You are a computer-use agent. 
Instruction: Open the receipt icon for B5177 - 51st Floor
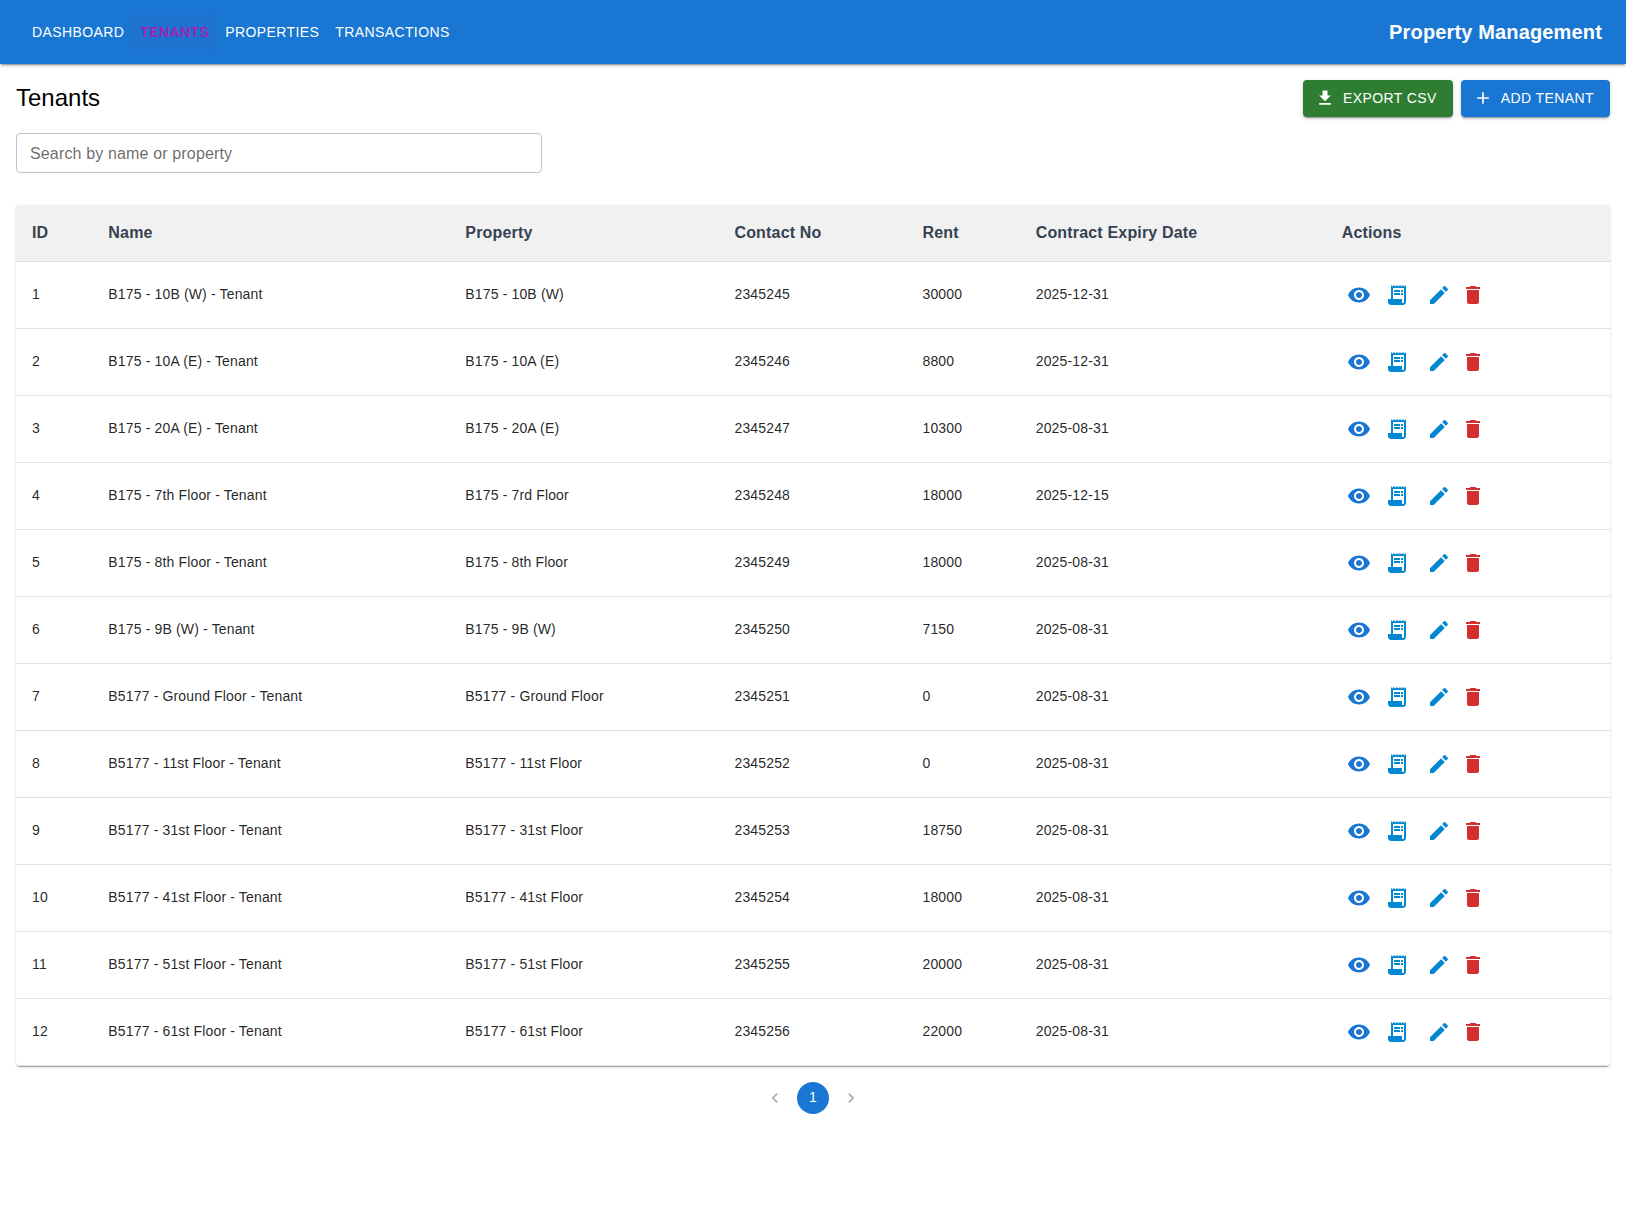point(1397,964)
